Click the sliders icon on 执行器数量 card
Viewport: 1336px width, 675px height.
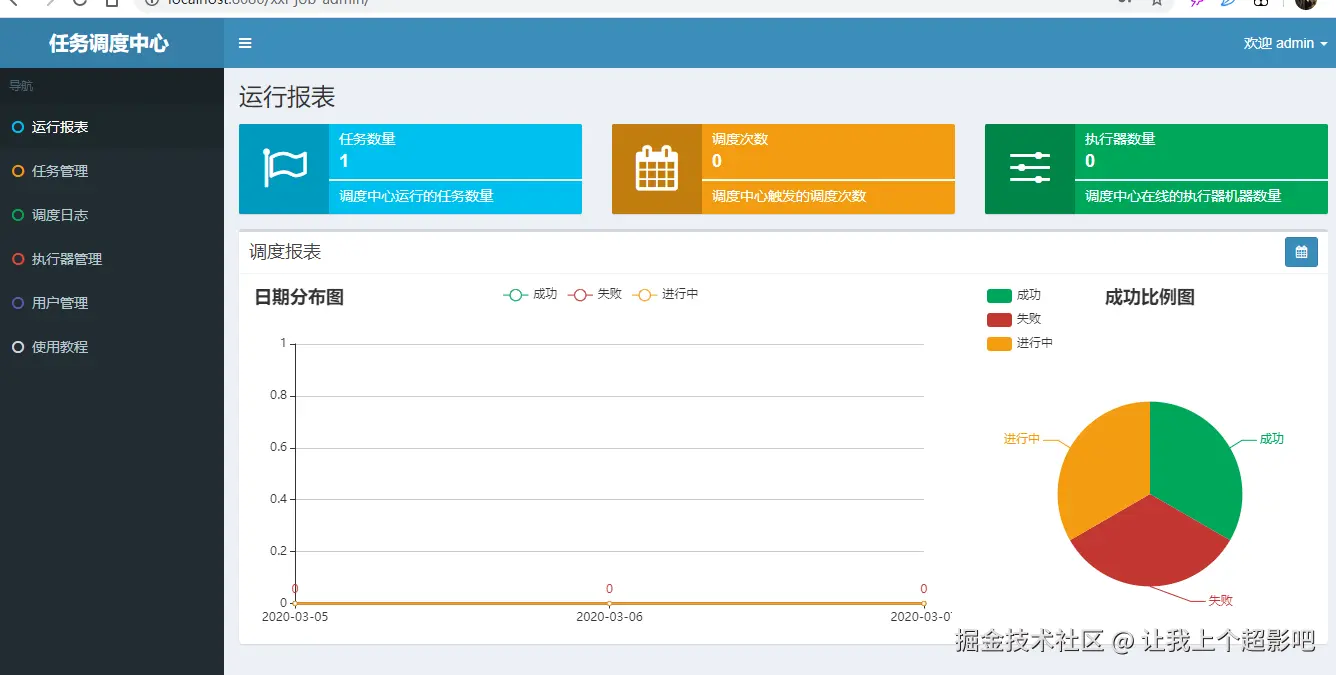click(1030, 168)
